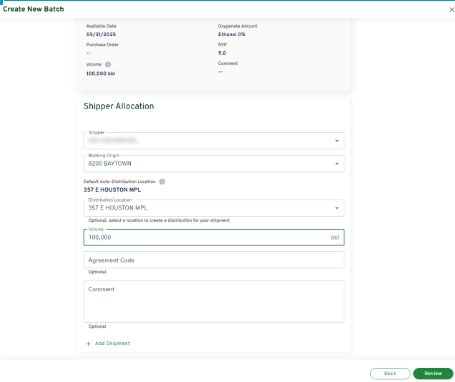The height and width of the screenshot is (382, 455).
Task: Click the 100,000 bbl volume summary value
Action: pyautogui.click(x=101, y=74)
